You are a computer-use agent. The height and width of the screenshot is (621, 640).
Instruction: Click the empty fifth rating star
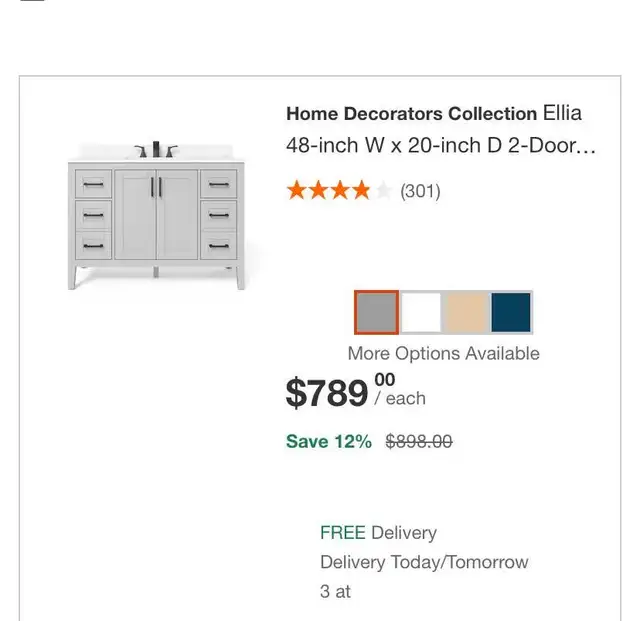tap(383, 190)
